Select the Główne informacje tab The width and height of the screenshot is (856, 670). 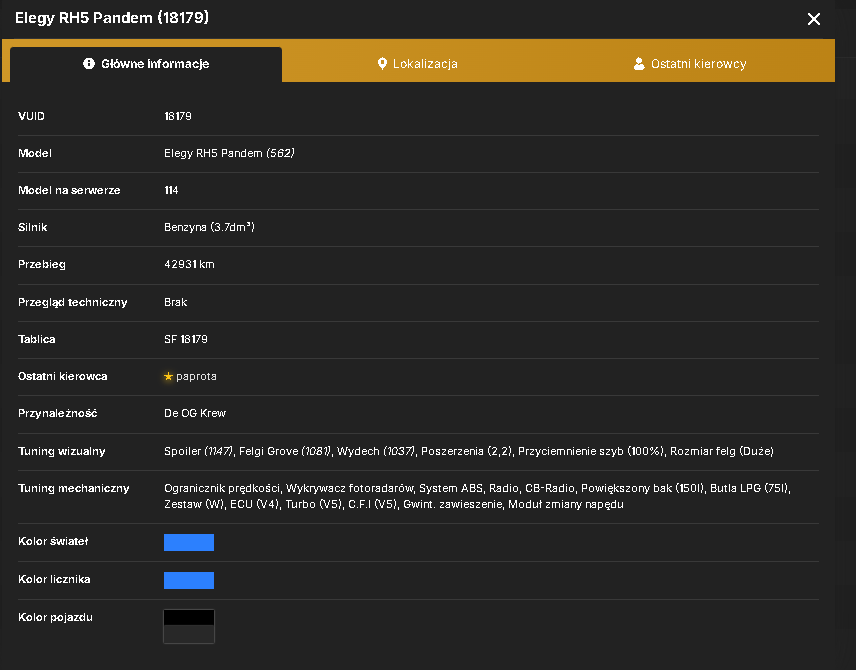click(x=146, y=64)
